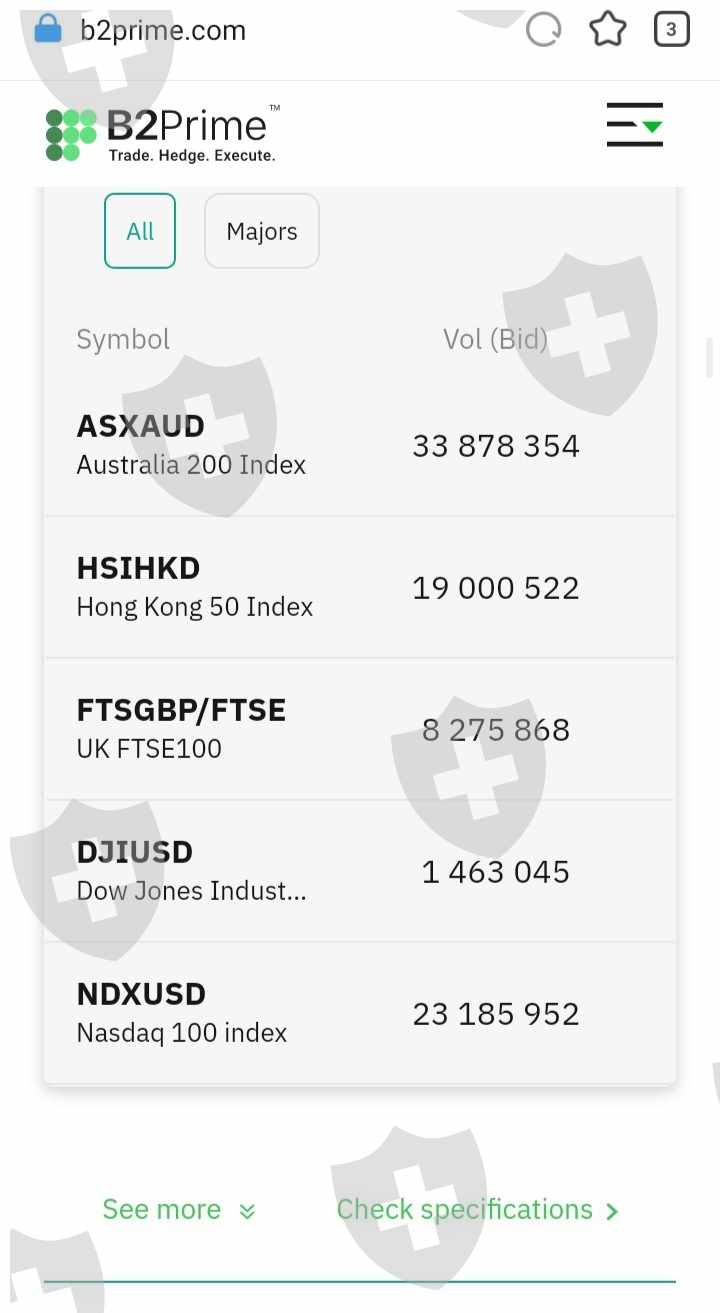The width and height of the screenshot is (720, 1313).
Task: Click the b2prime.com address bar URL
Action: [163, 30]
